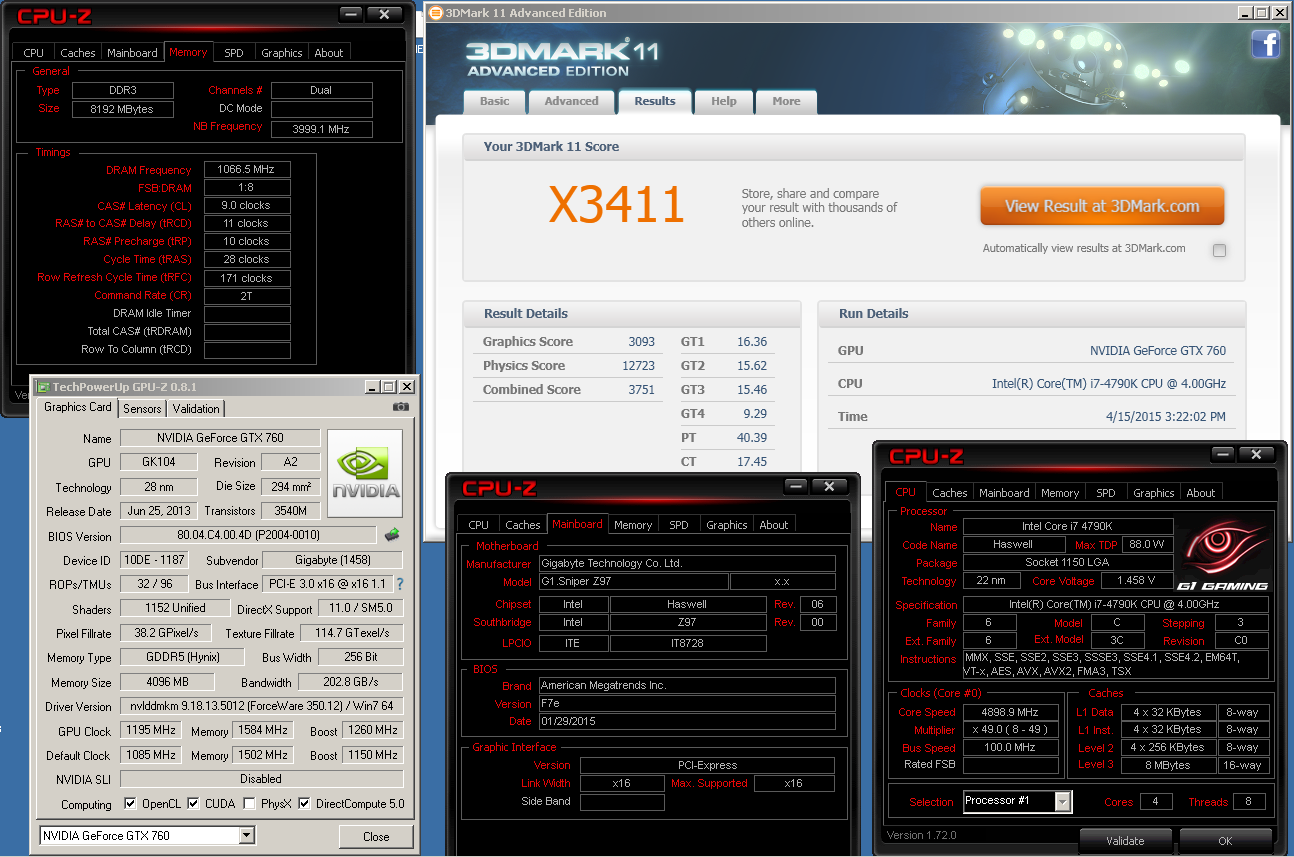Open the Validation tab in GPU-Z
Viewport: 1294px width, 857px height.
196,408
